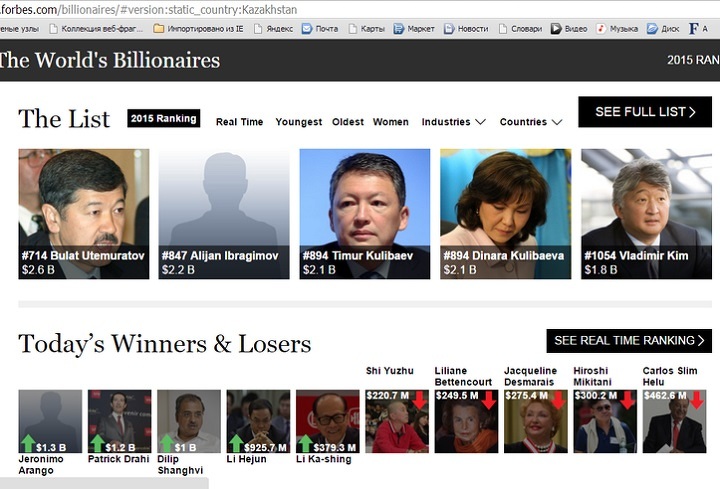Show the Youngest billionaires list
Screen dimensions: 720x489
(x=298, y=122)
